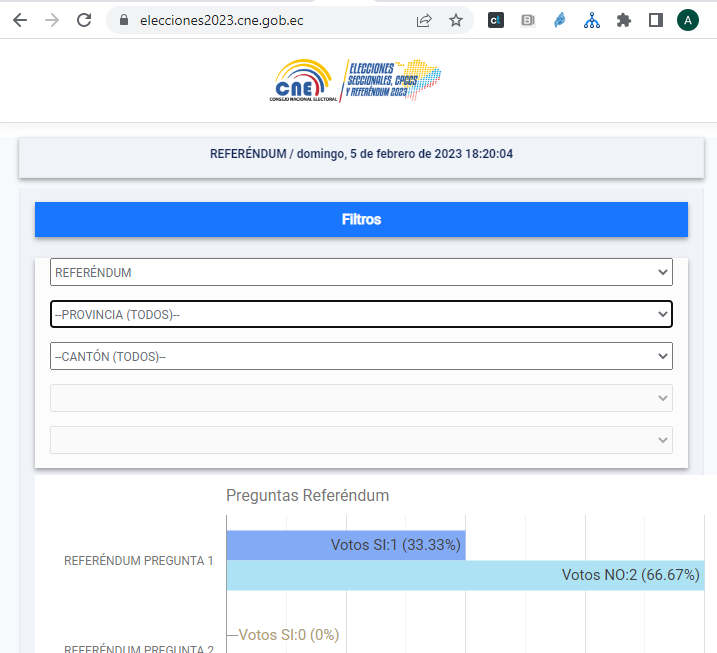717x653 pixels.
Task: Click the CNE Consejo Nacional Electoral logo
Action: point(303,80)
